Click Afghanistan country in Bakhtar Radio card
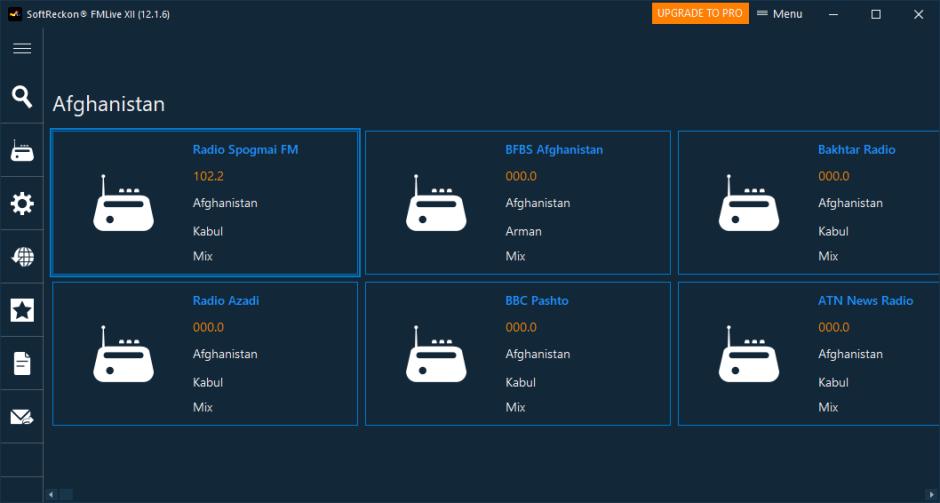Image resolution: width=940 pixels, height=503 pixels. pos(851,203)
